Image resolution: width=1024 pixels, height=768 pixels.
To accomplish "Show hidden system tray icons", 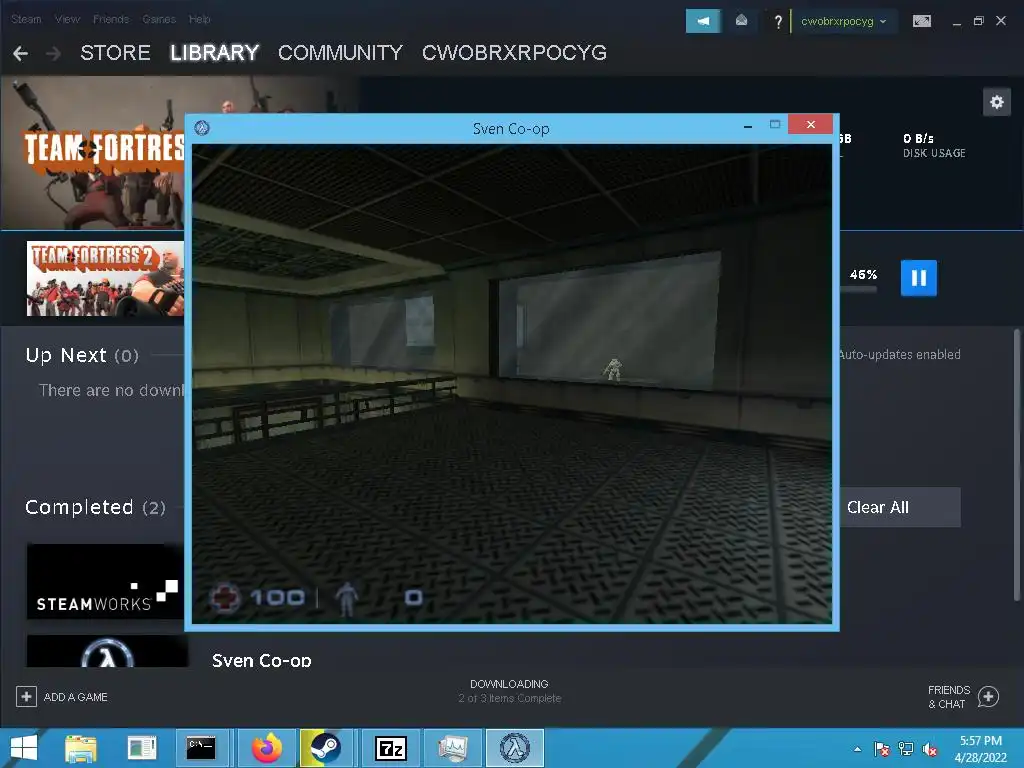I will pyautogui.click(x=857, y=749).
